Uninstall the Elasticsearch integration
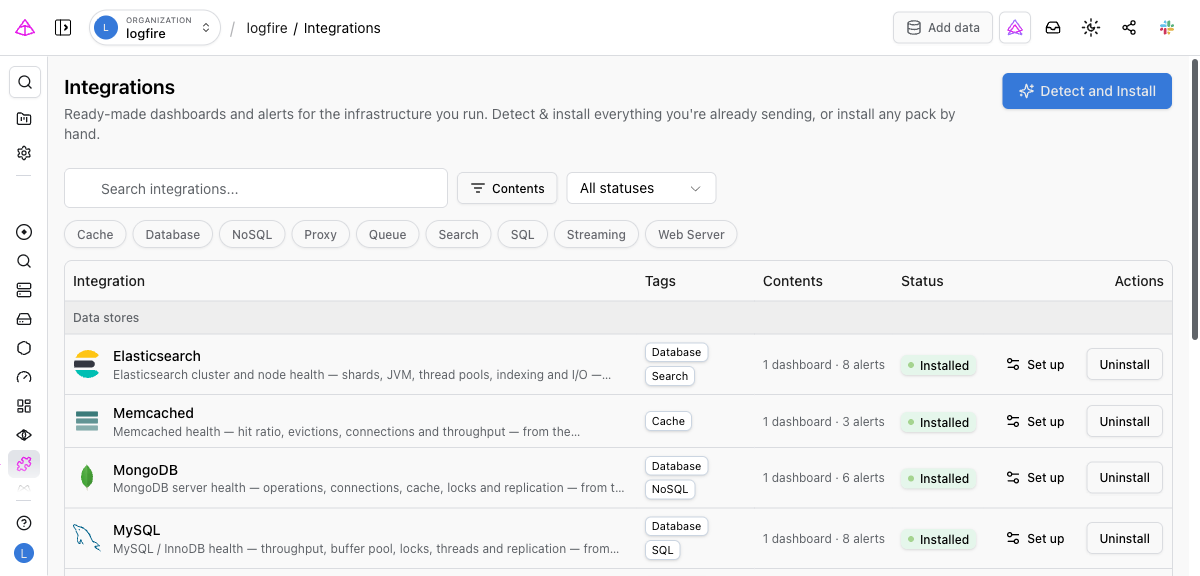The height and width of the screenshot is (576, 1200). click(1124, 365)
